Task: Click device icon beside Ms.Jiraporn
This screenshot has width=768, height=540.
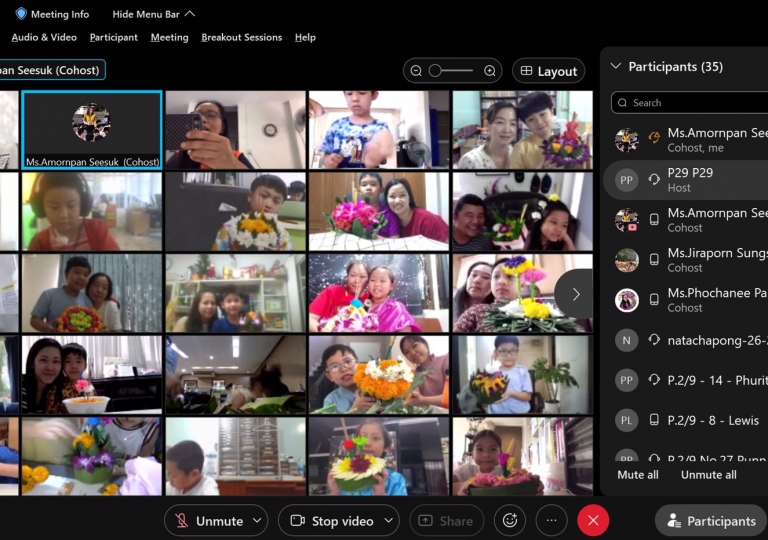Action: [x=654, y=260]
